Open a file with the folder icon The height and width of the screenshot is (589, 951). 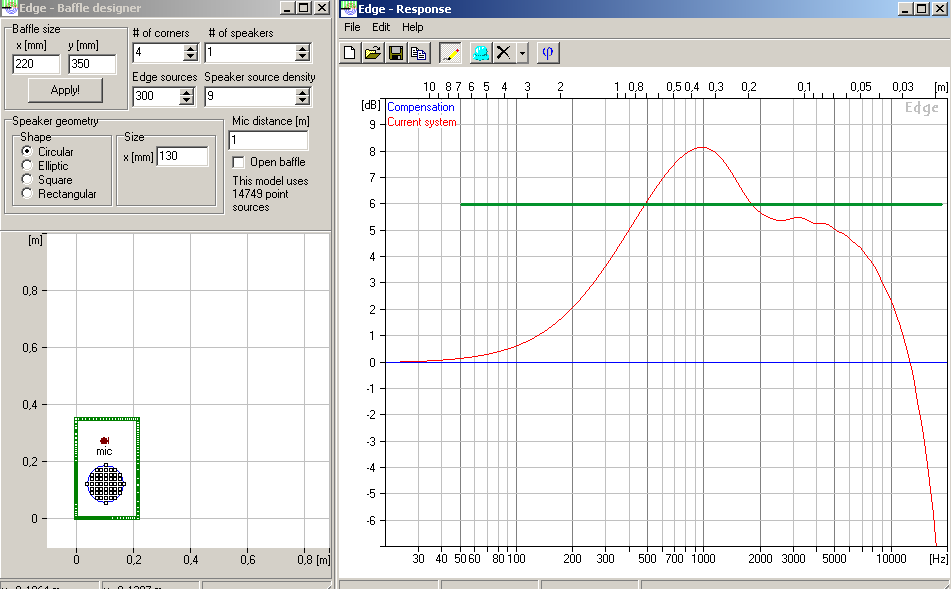(373, 52)
